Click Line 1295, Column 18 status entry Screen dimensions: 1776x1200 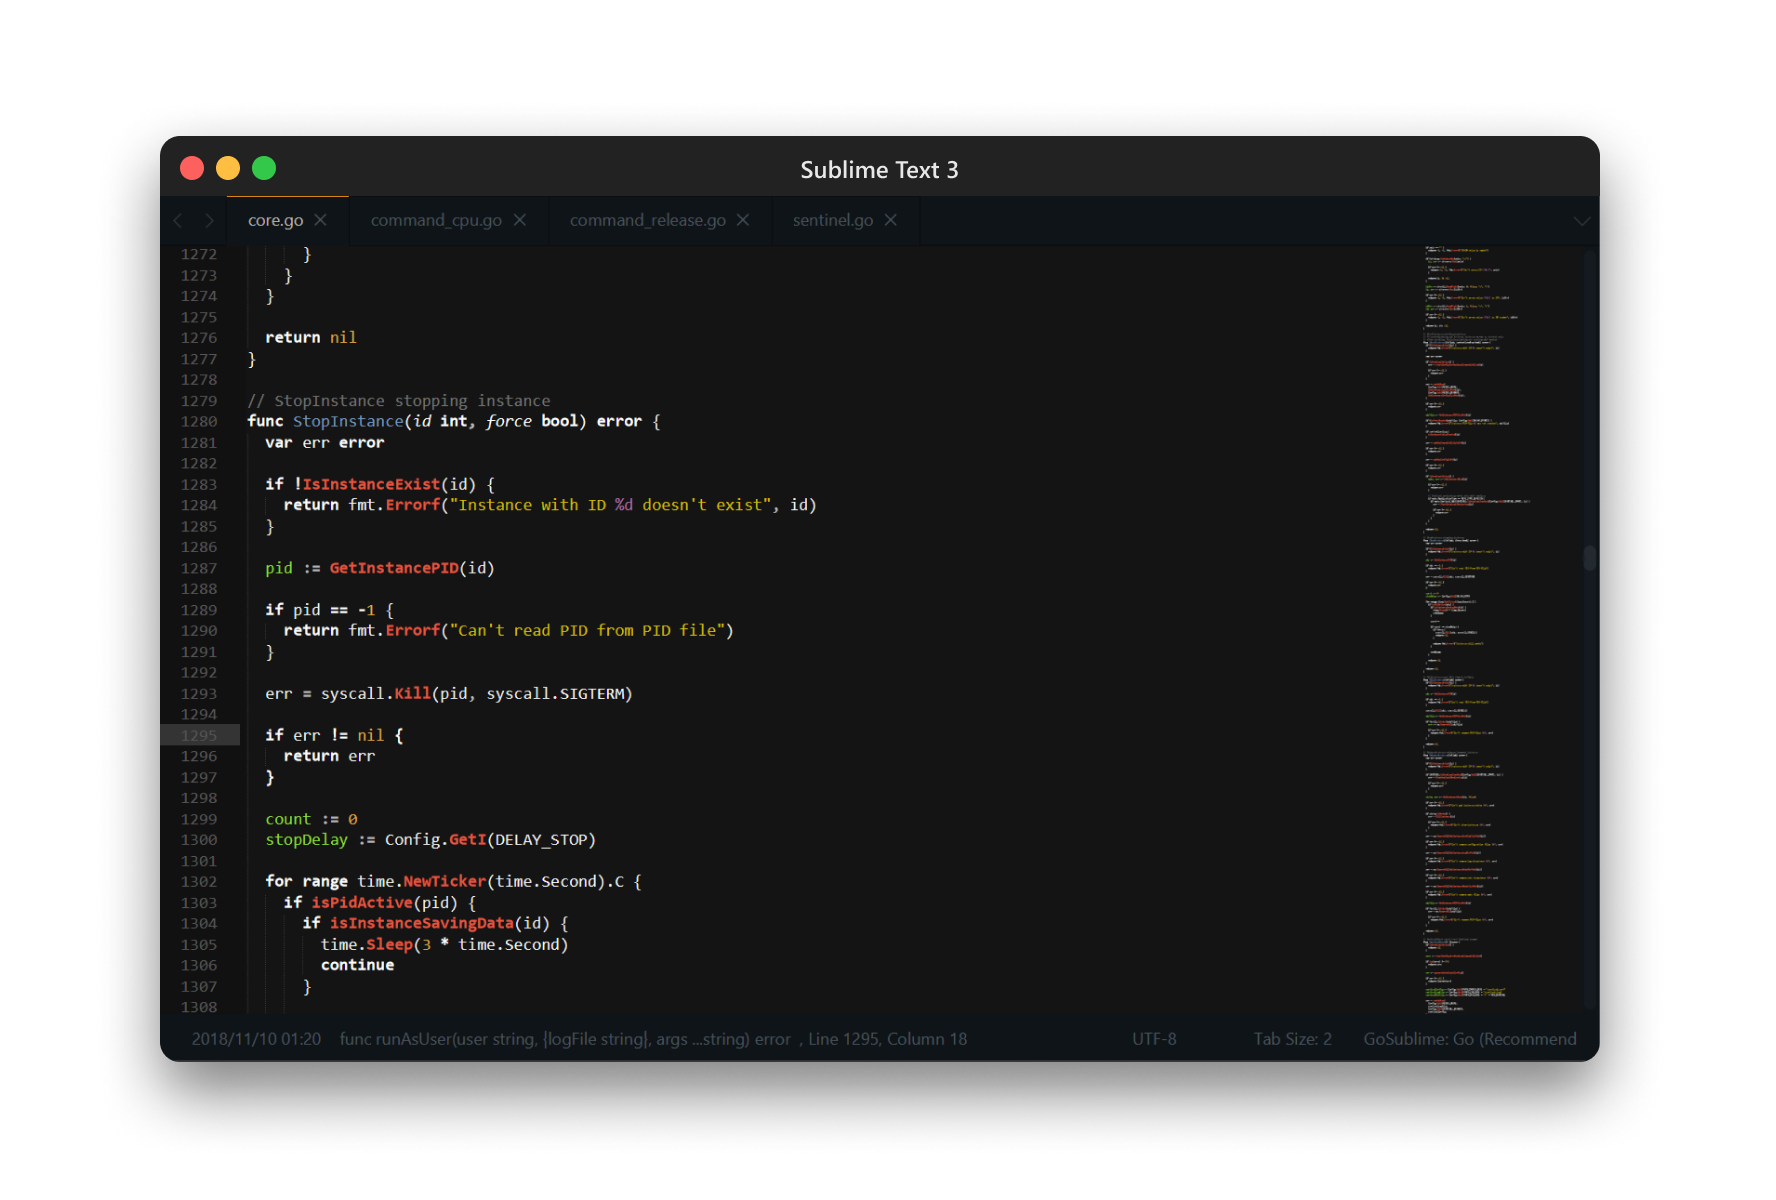point(887,1039)
